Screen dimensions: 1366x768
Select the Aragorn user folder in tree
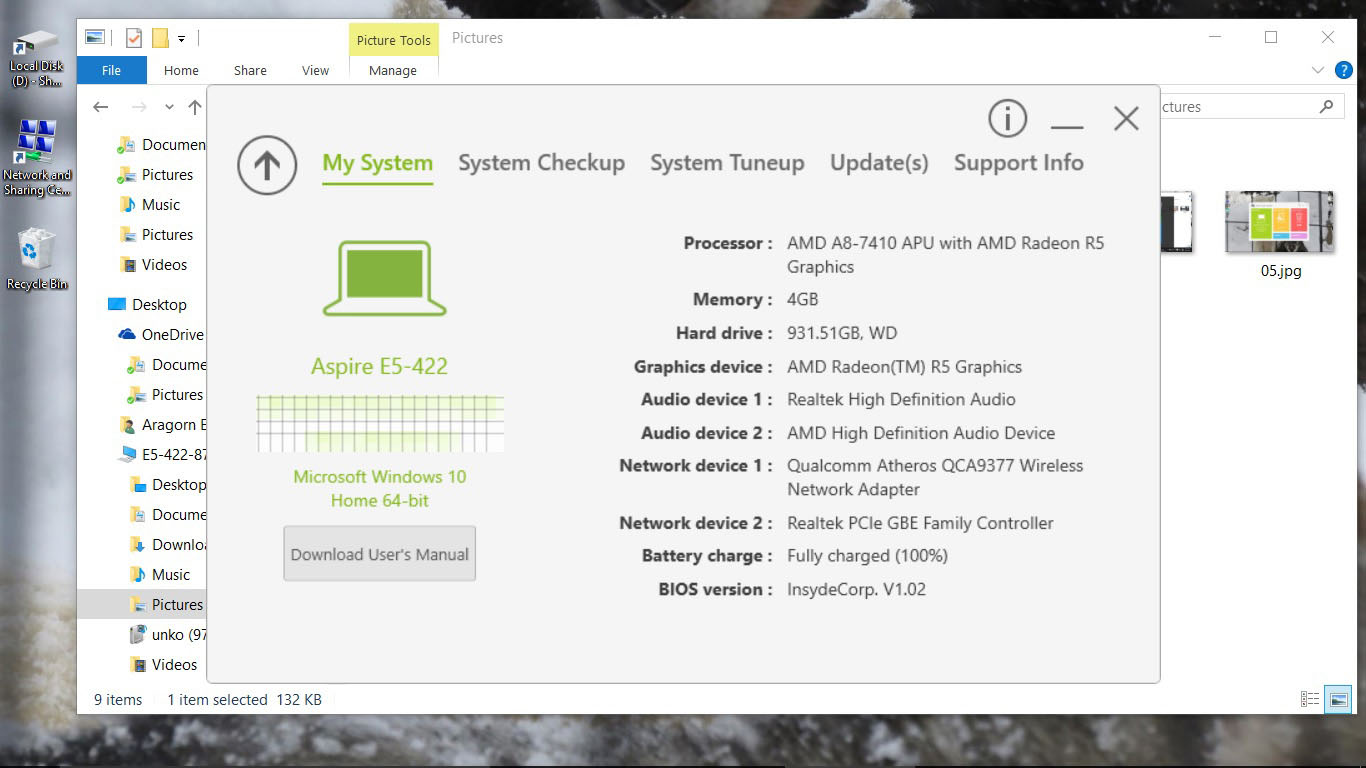pyautogui.click(x=163, y=424)
